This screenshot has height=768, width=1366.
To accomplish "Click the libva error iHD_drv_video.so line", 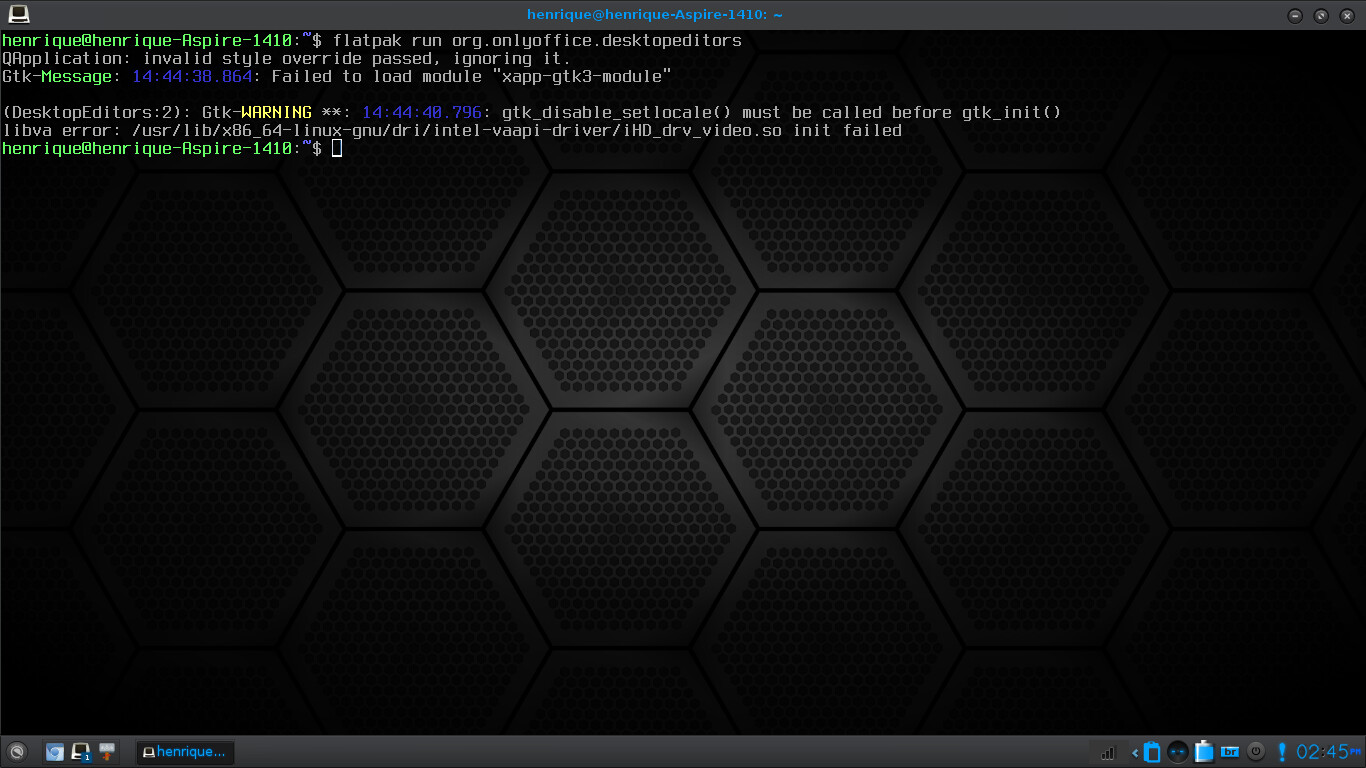I will pos(452,131).
